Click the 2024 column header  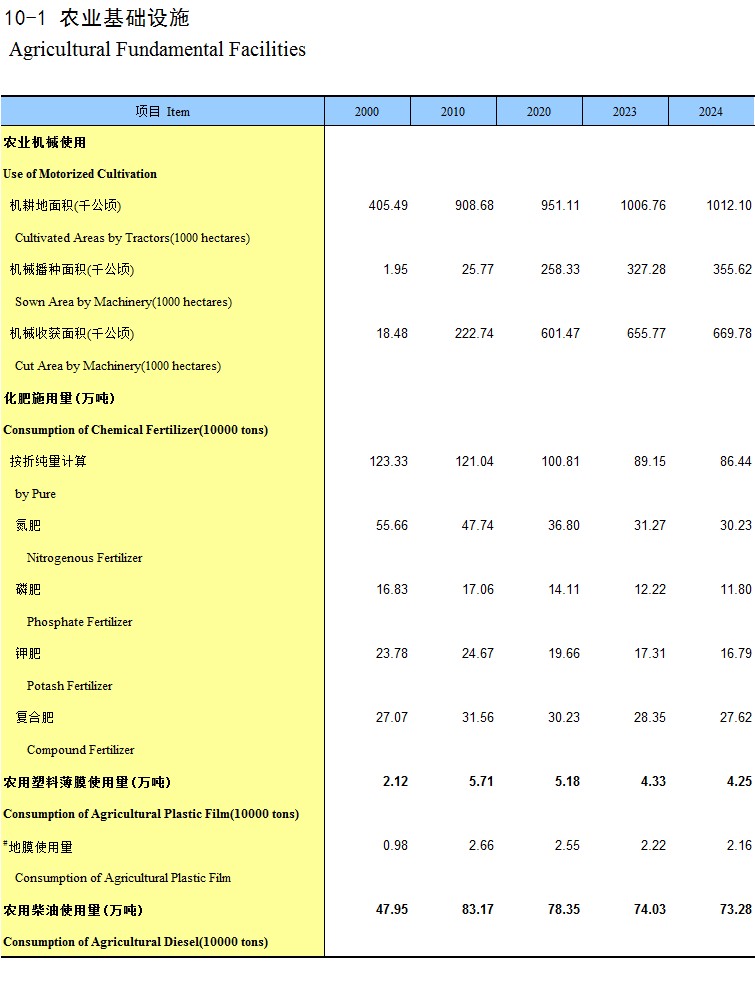[x=711, y=112]
